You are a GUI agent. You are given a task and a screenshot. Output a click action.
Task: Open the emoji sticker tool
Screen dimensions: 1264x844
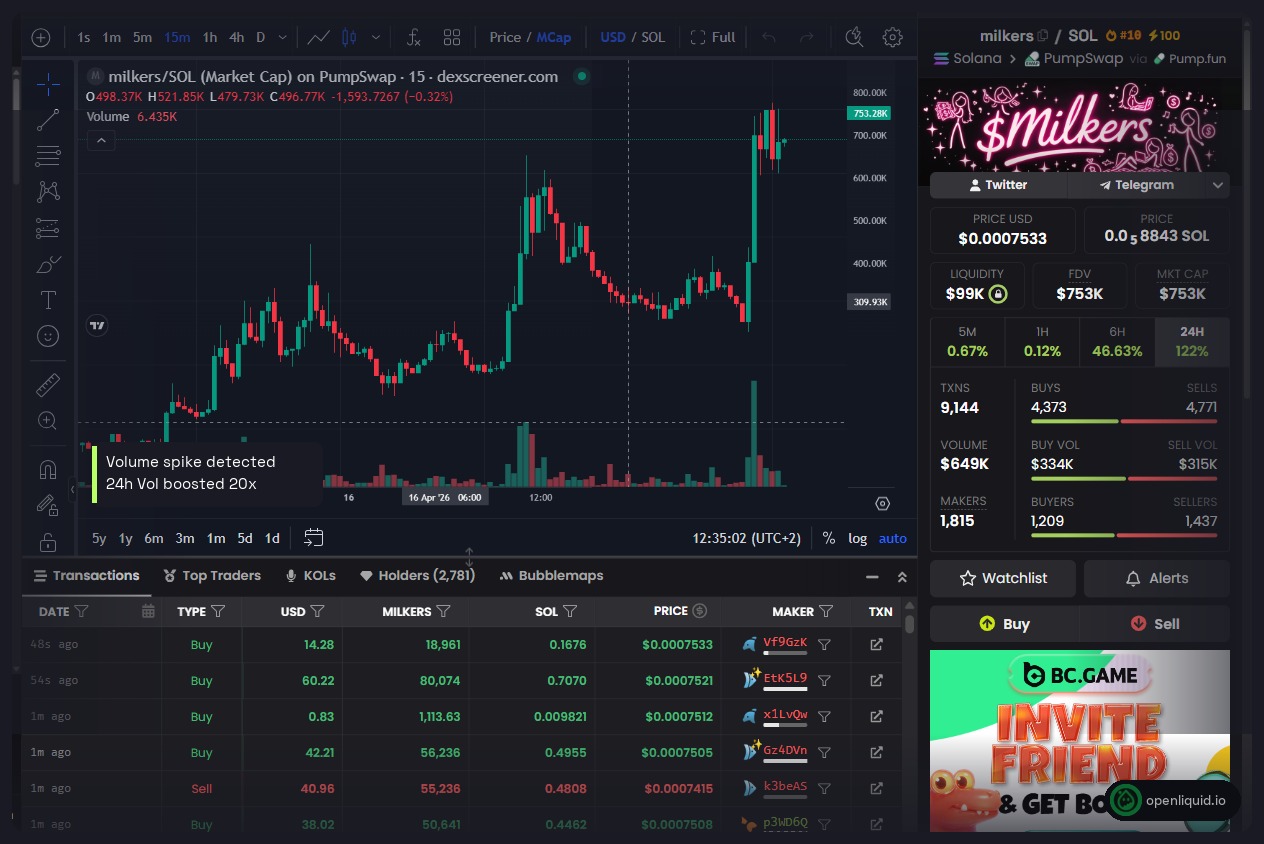48,336
